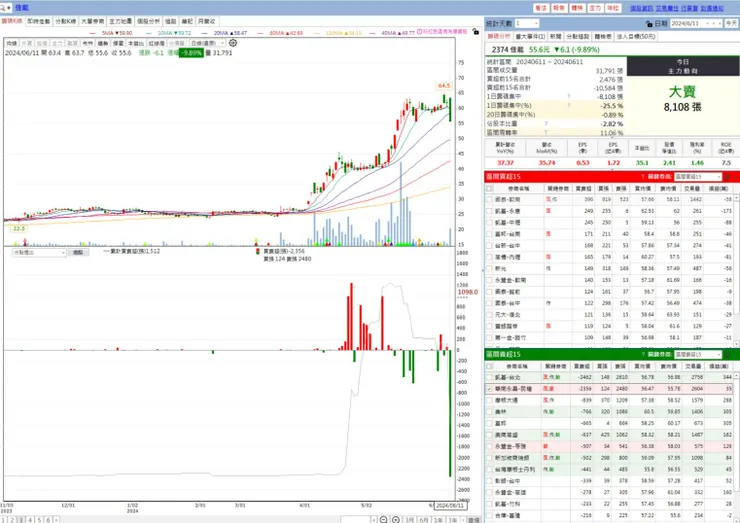Open the 分點細裂 tab
The image size is (740, 523).
pos(578,36)
